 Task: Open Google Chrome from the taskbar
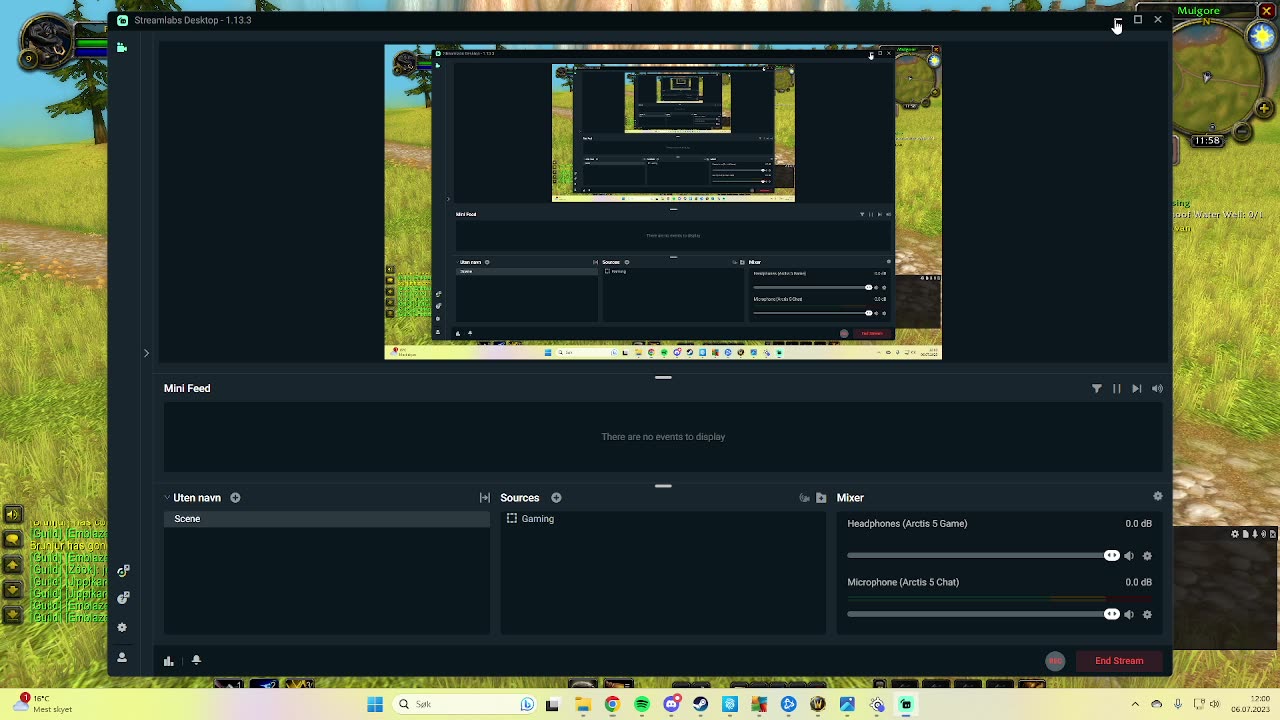pyautogui.click(x=612, y=704)
